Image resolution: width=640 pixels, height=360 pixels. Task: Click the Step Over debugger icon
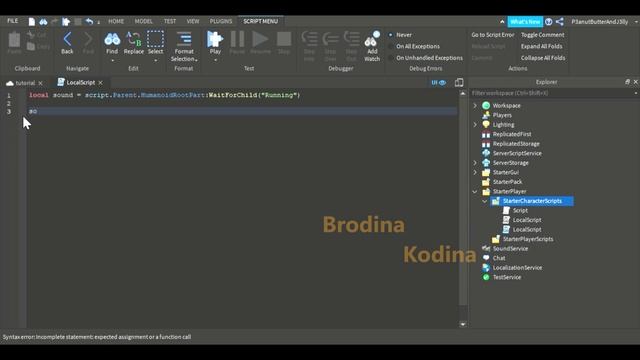pyautogui.click(x=330, y=39)
